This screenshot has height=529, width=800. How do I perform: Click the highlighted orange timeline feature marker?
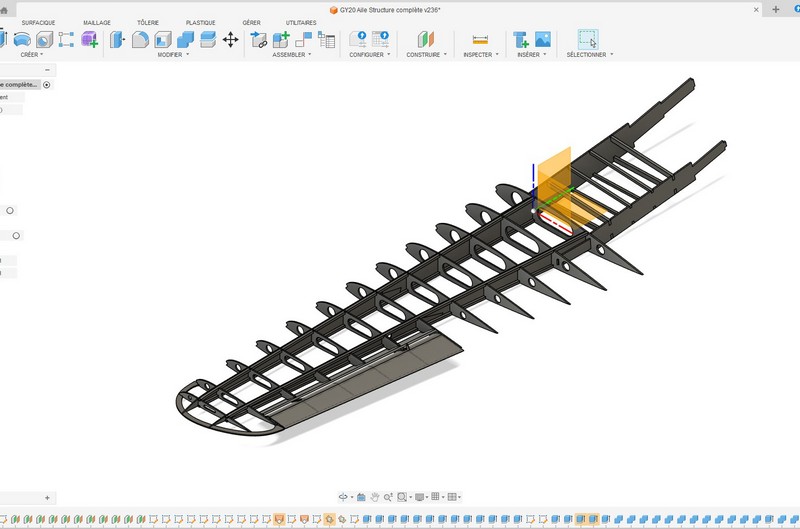click(x=279, y=519)
